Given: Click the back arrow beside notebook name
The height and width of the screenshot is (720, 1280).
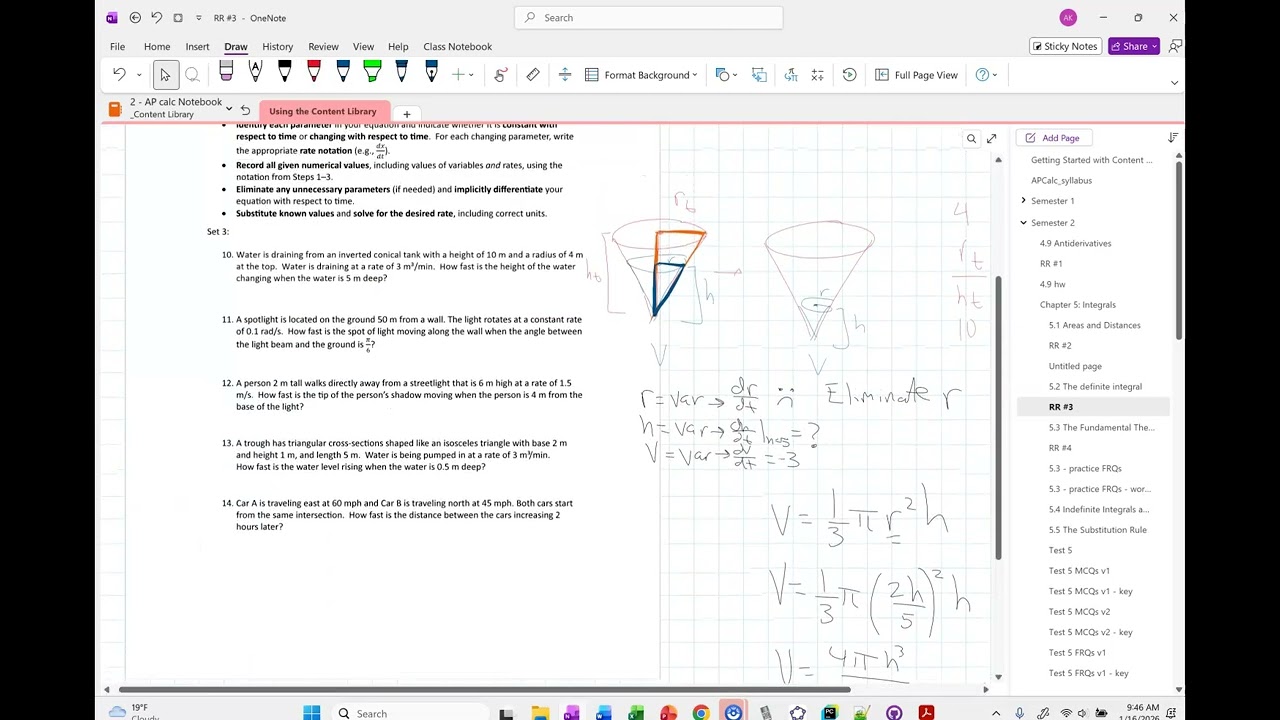Looking at the screenshot, I should click(245, 110).
